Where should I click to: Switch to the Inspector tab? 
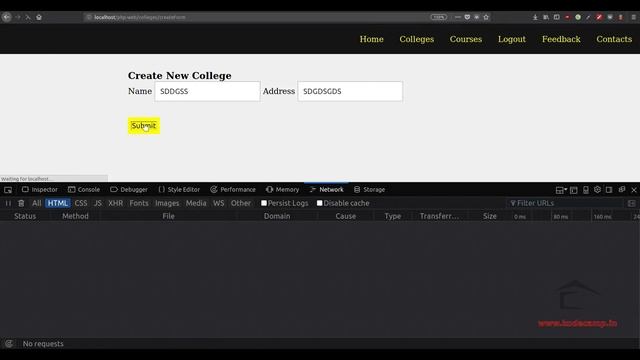(40, 189)
